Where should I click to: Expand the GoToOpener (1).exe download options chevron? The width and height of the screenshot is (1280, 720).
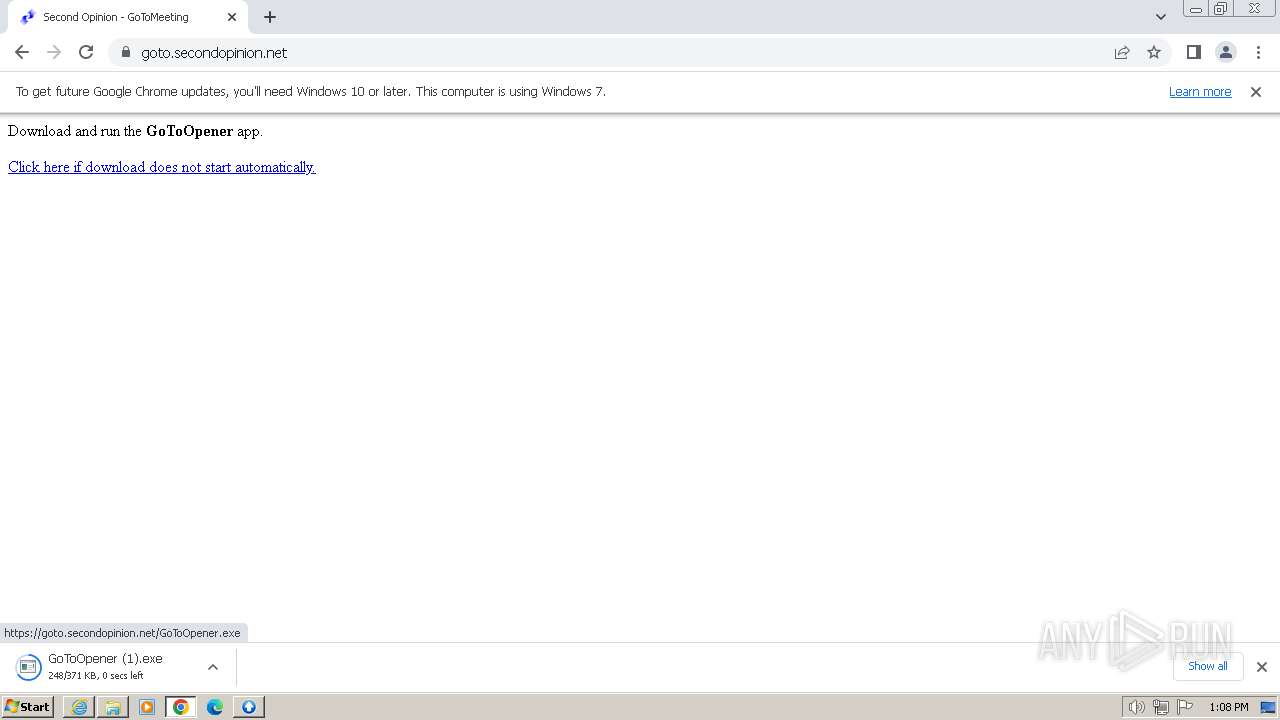coord(212,667)
